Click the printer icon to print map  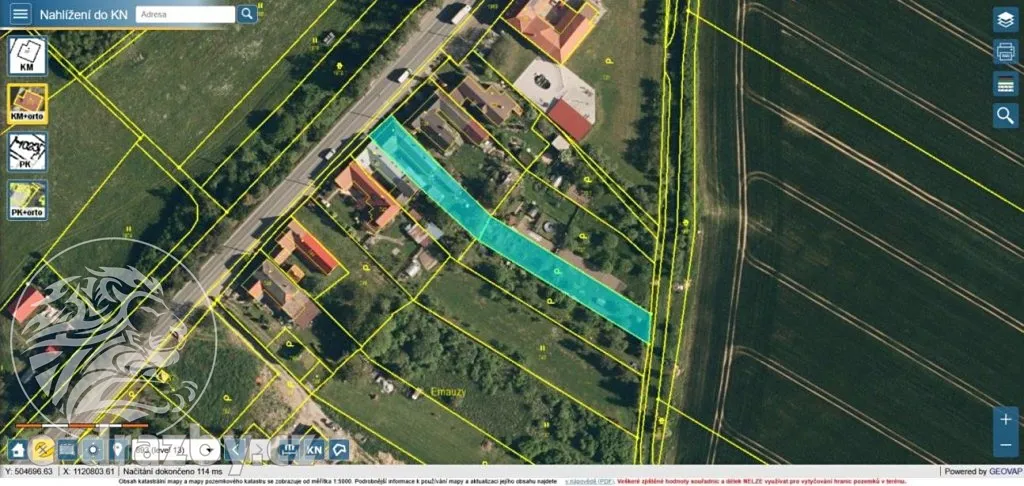1005,52
